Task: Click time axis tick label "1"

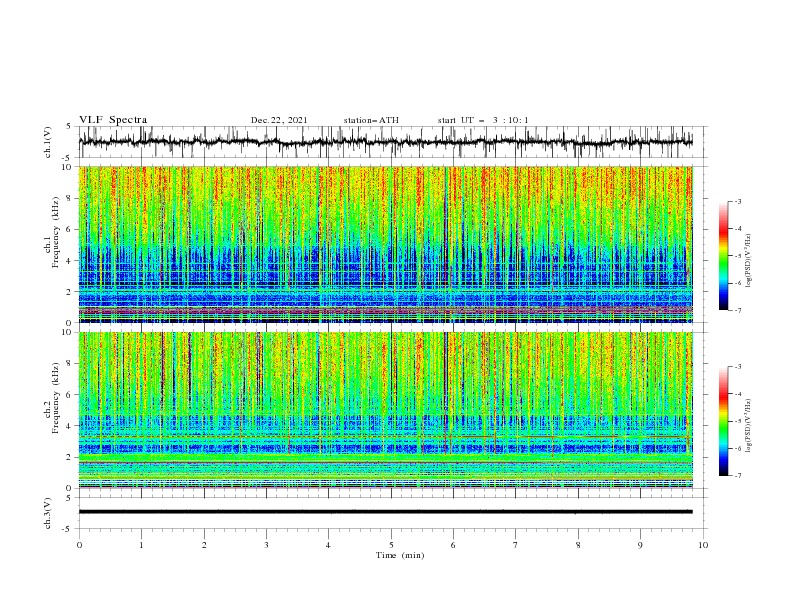Action: 141,545
